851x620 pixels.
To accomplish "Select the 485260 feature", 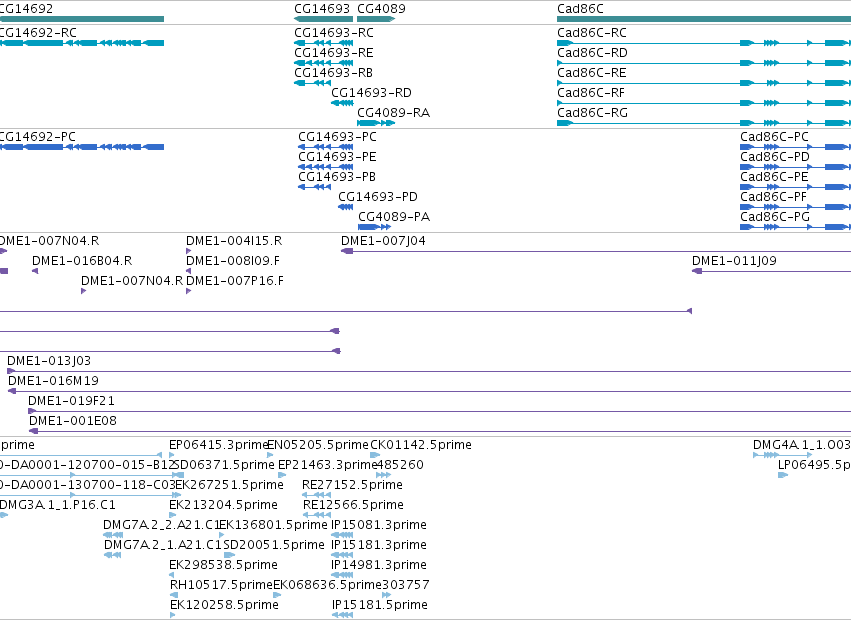I will coord(383,475).
